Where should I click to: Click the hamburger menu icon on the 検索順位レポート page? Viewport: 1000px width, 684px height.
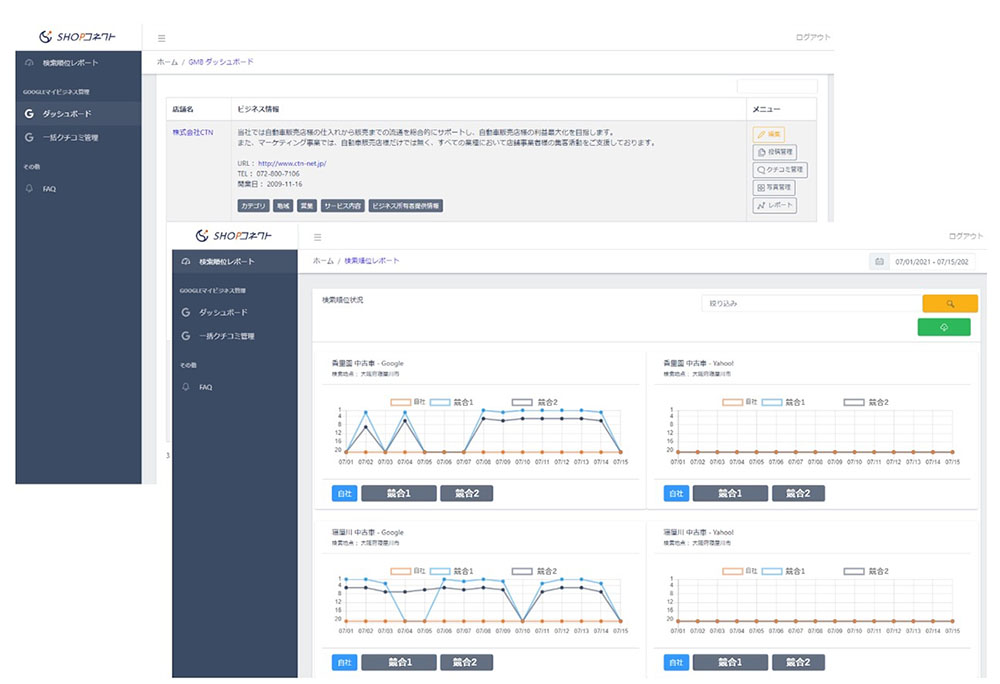[318, 237]
